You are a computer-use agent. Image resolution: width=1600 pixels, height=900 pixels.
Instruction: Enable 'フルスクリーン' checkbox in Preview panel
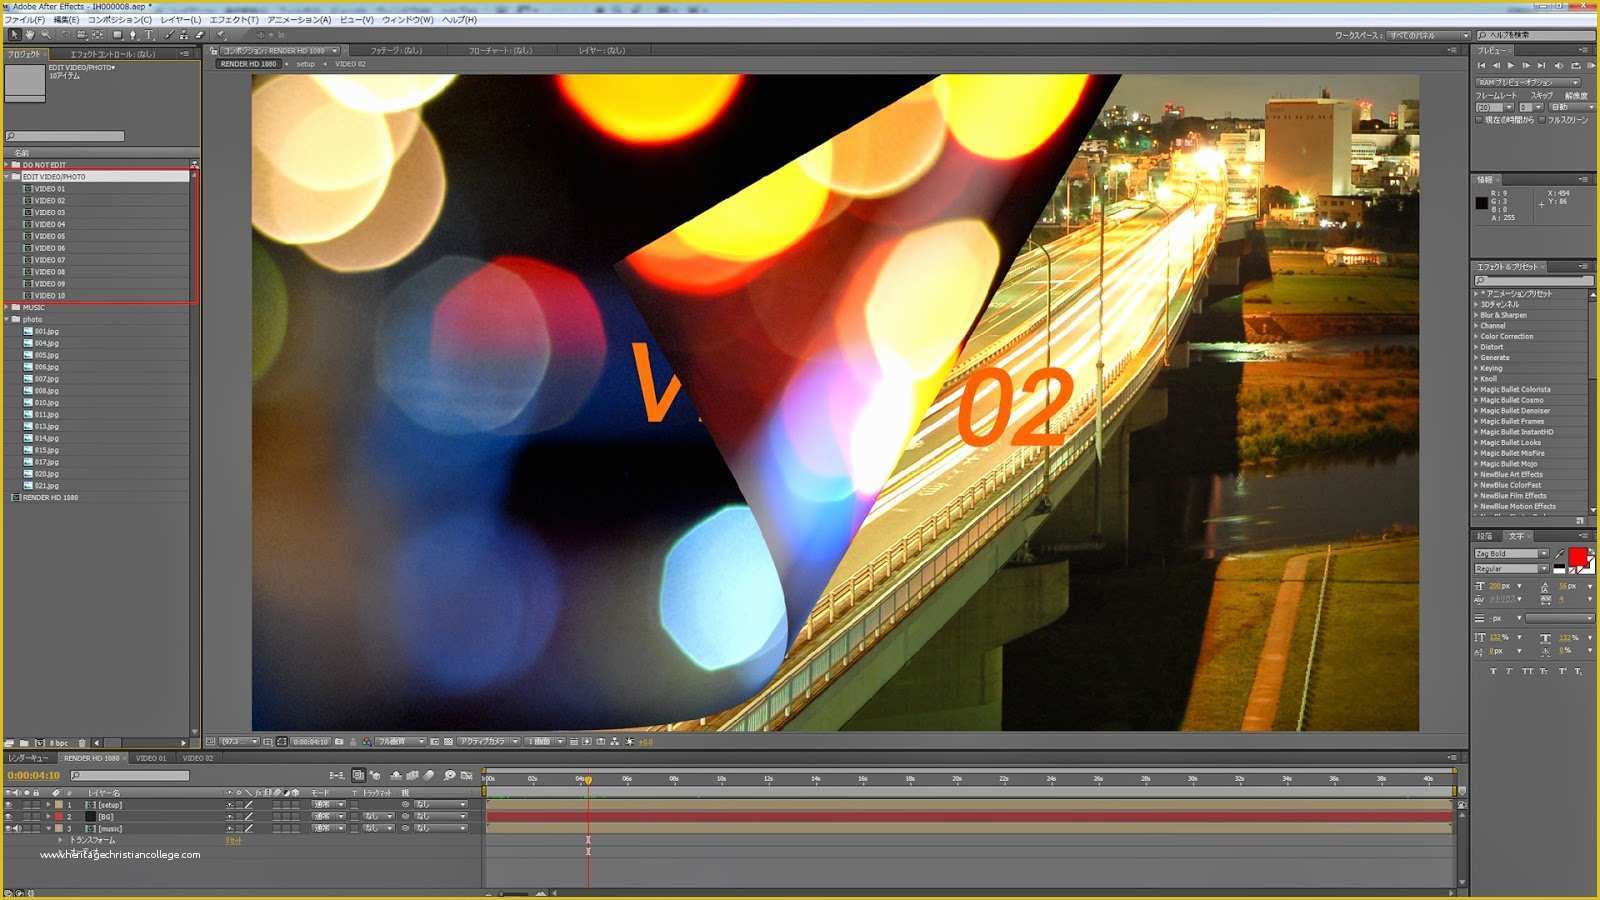[x=1542, y=120]
